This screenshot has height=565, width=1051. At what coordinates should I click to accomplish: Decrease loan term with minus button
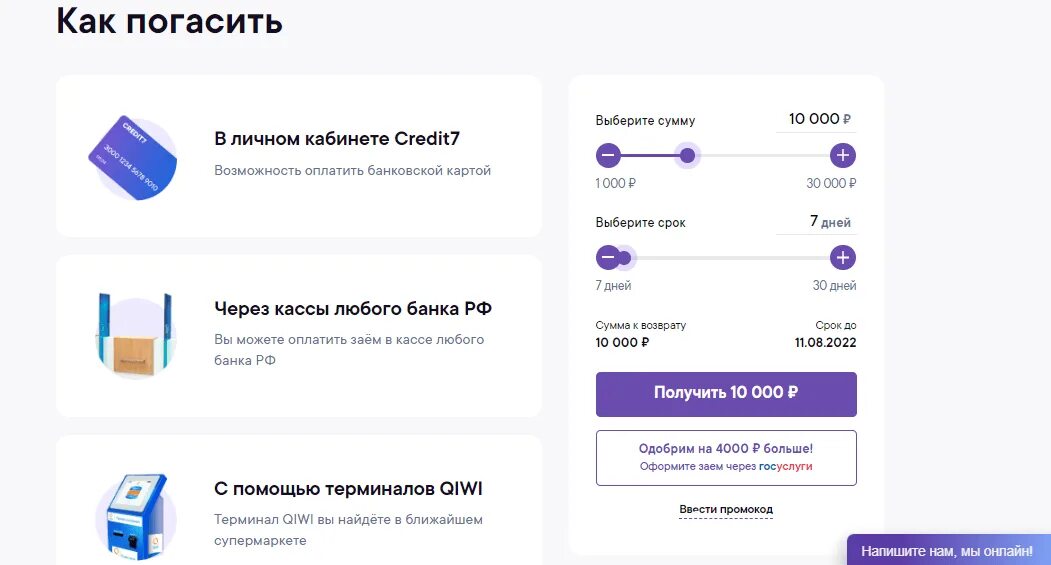pyautogui.click(x=608, y=258)
